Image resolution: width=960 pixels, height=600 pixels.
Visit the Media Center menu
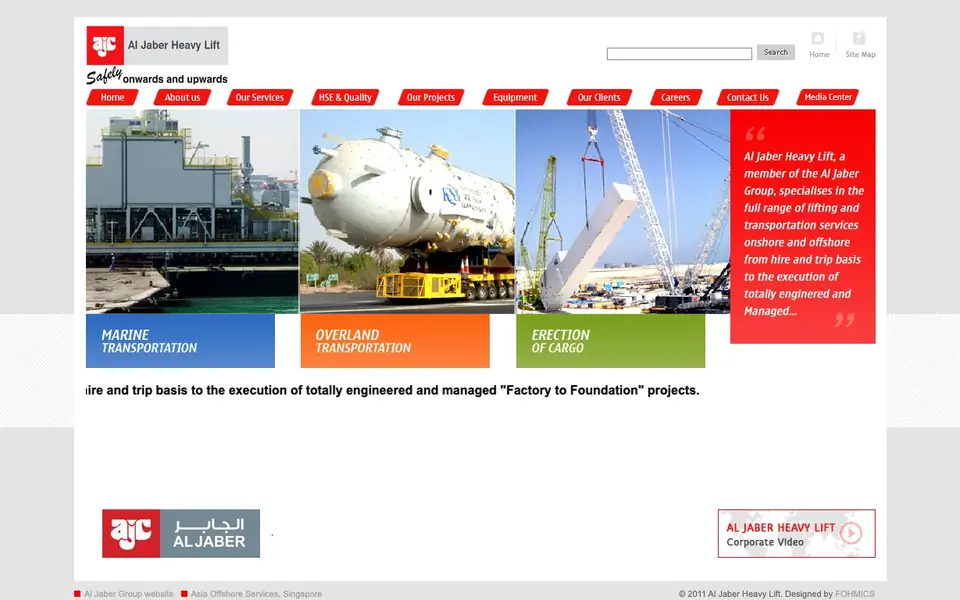(x=828, y=97)
